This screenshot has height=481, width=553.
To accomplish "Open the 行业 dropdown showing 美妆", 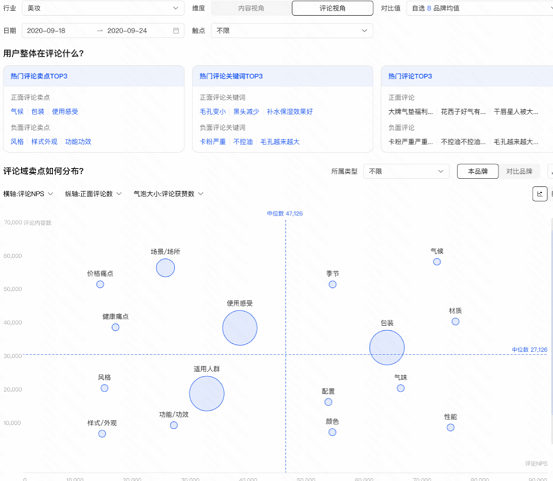I will click(103, 8).
